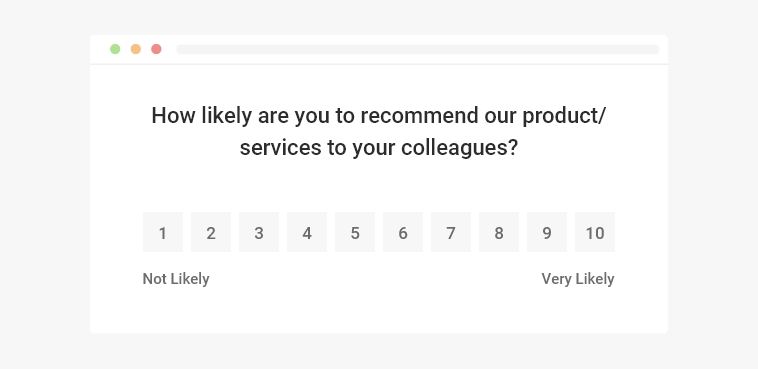The width and height of the screenshot is (758, 369).
Task: Click the red window dot
Action: tap(156, 49)
